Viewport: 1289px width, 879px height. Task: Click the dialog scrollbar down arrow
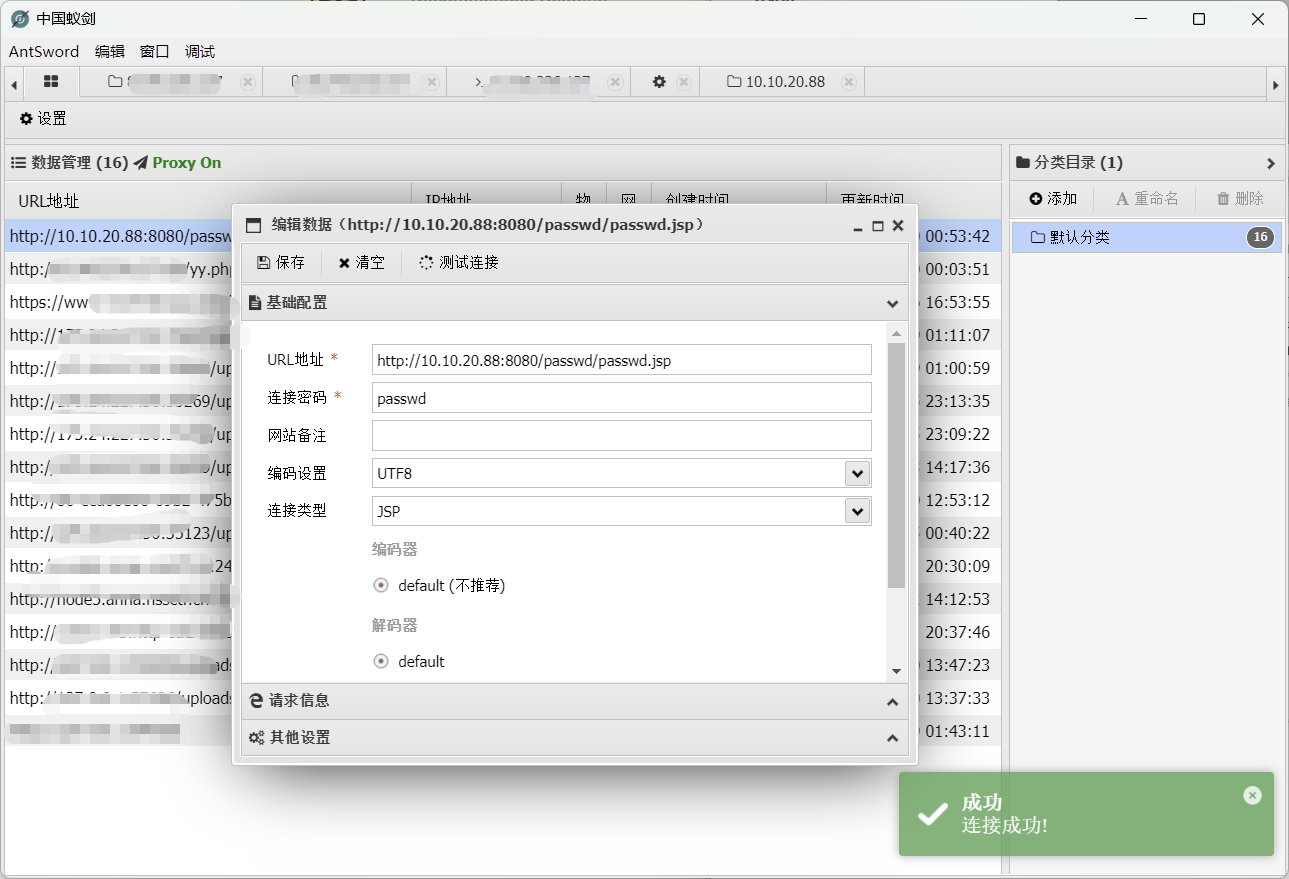(896, 671)
